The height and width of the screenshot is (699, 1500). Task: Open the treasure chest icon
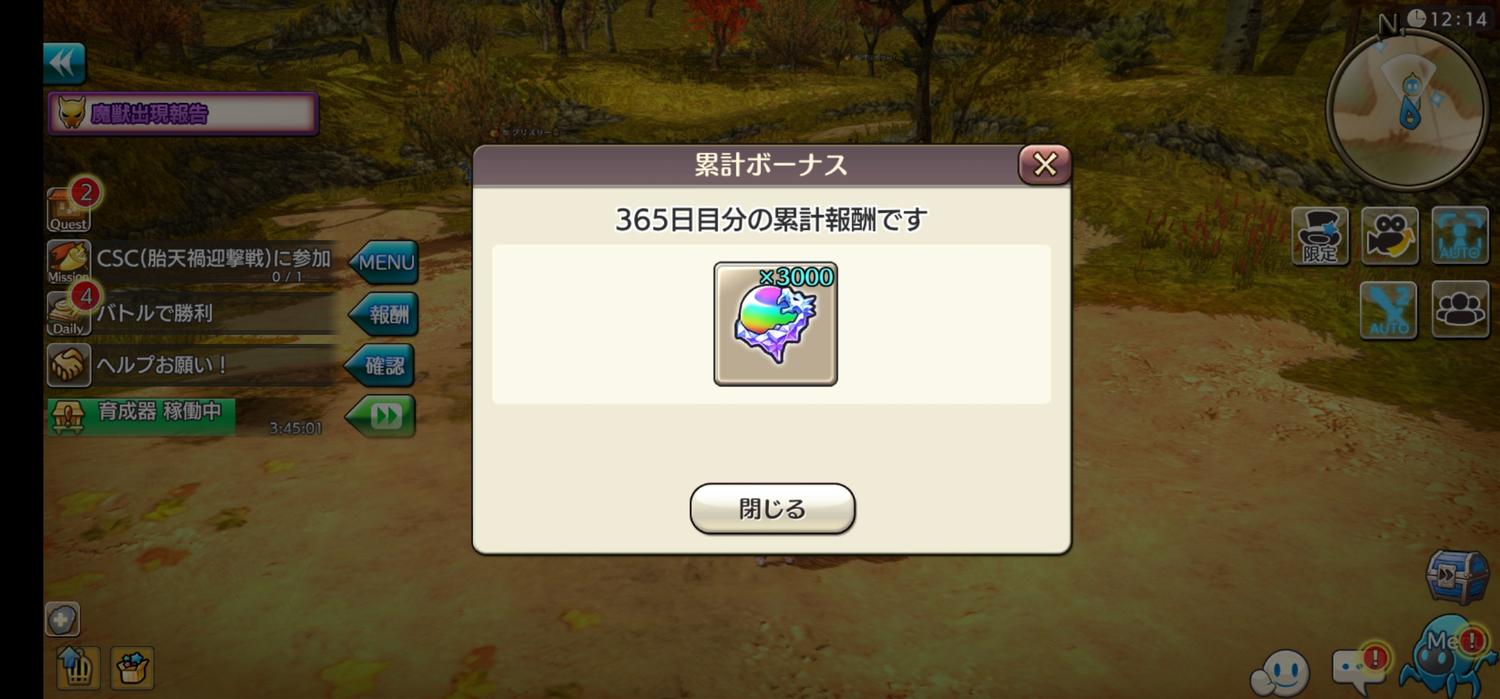click(1458, 577)
